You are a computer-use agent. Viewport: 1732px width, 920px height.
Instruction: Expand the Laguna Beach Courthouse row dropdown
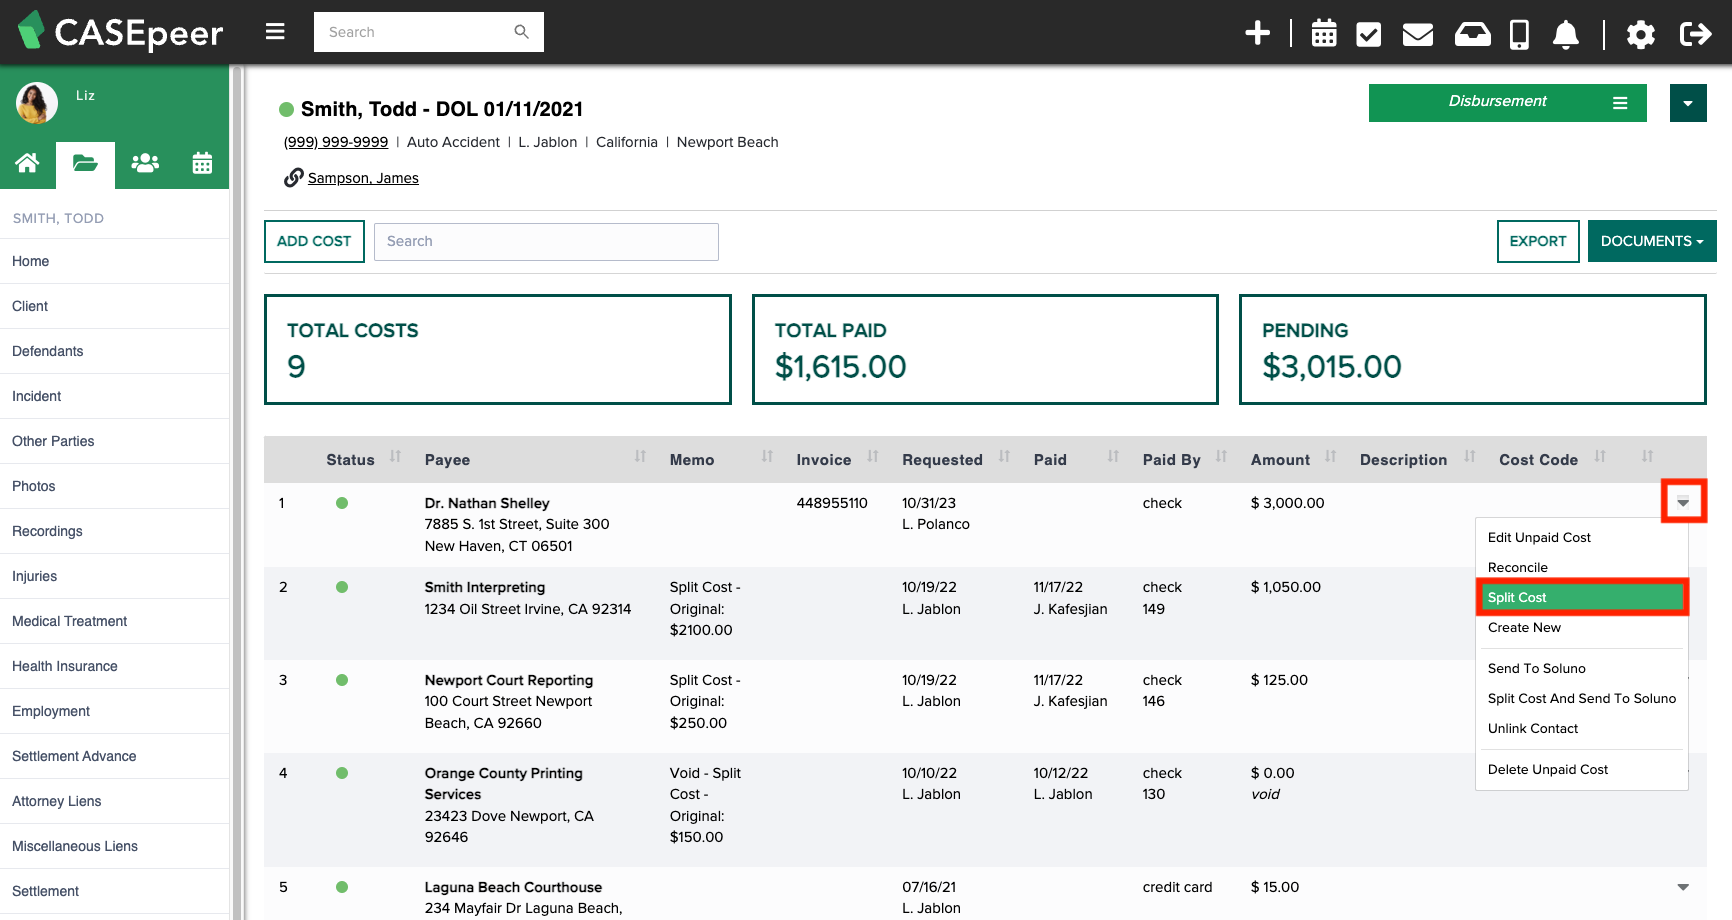(x=1683, y=886)
